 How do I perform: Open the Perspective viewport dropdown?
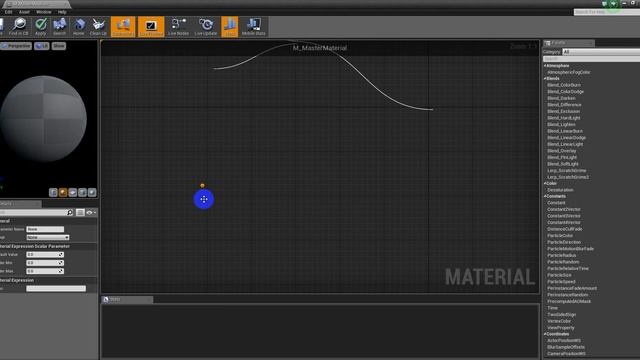point(16,46)
